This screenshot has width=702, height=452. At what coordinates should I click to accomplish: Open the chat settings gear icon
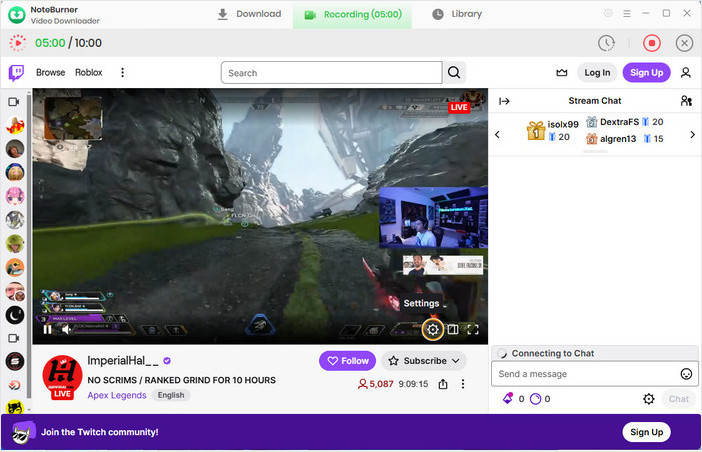click(x=648, y=399)
